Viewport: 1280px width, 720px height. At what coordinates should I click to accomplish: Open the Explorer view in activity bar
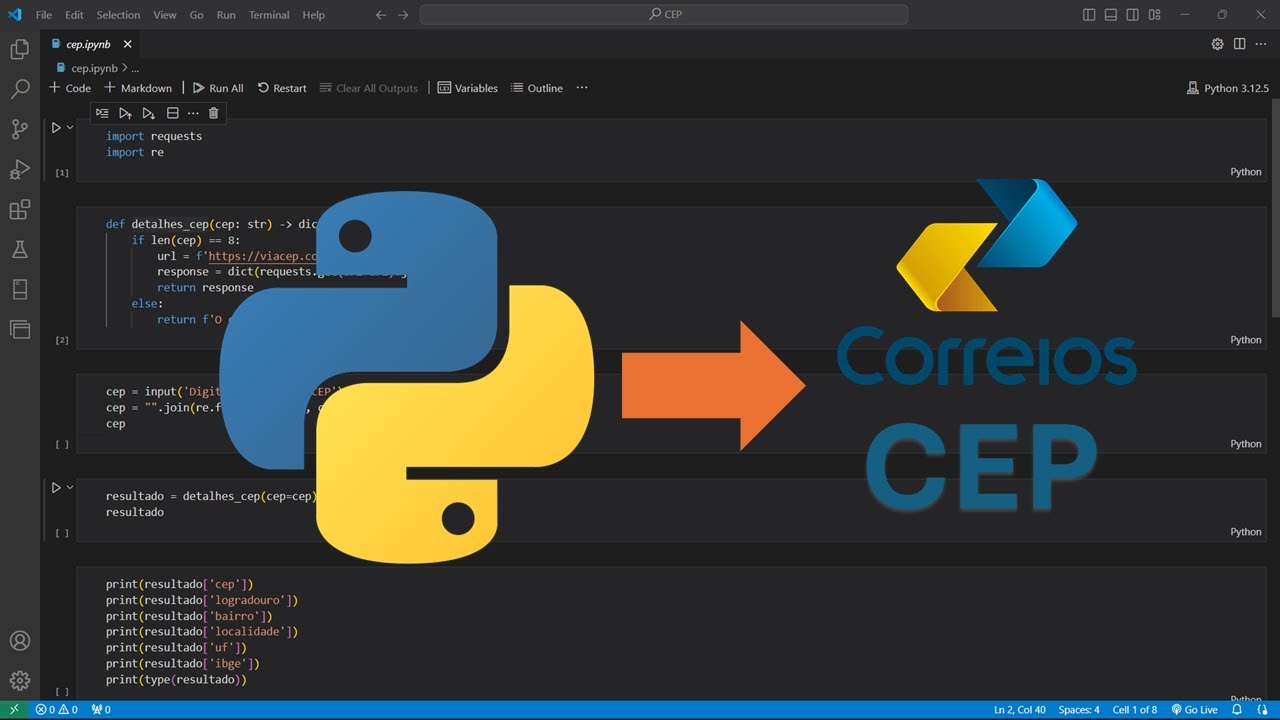click(x=19, y=49)
